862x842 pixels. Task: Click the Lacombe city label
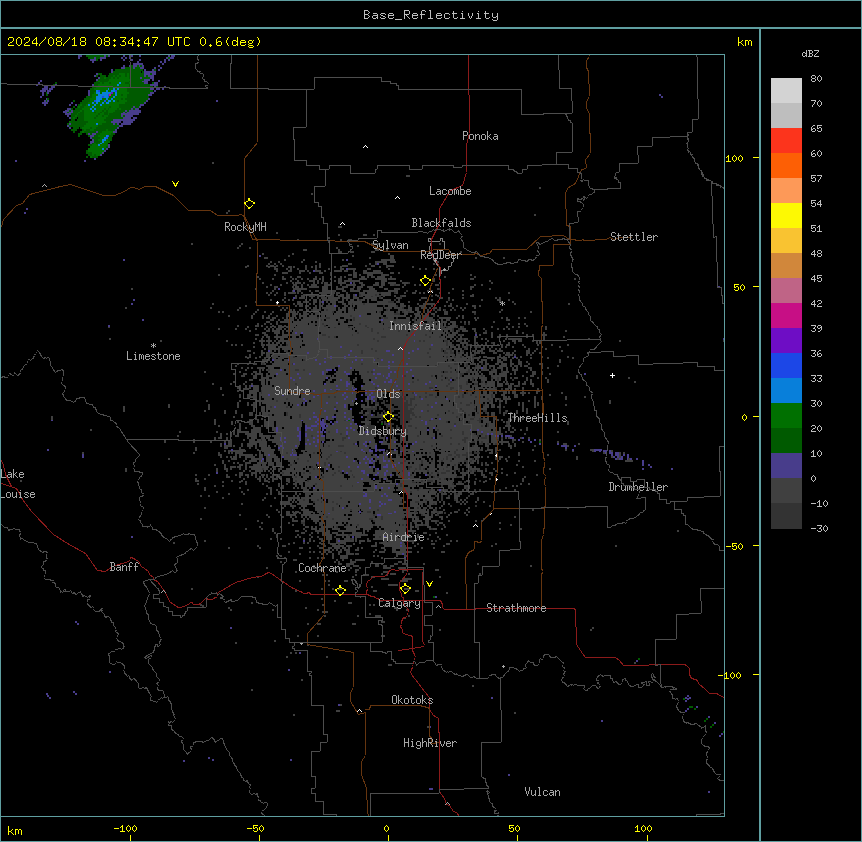pos(450,191)
